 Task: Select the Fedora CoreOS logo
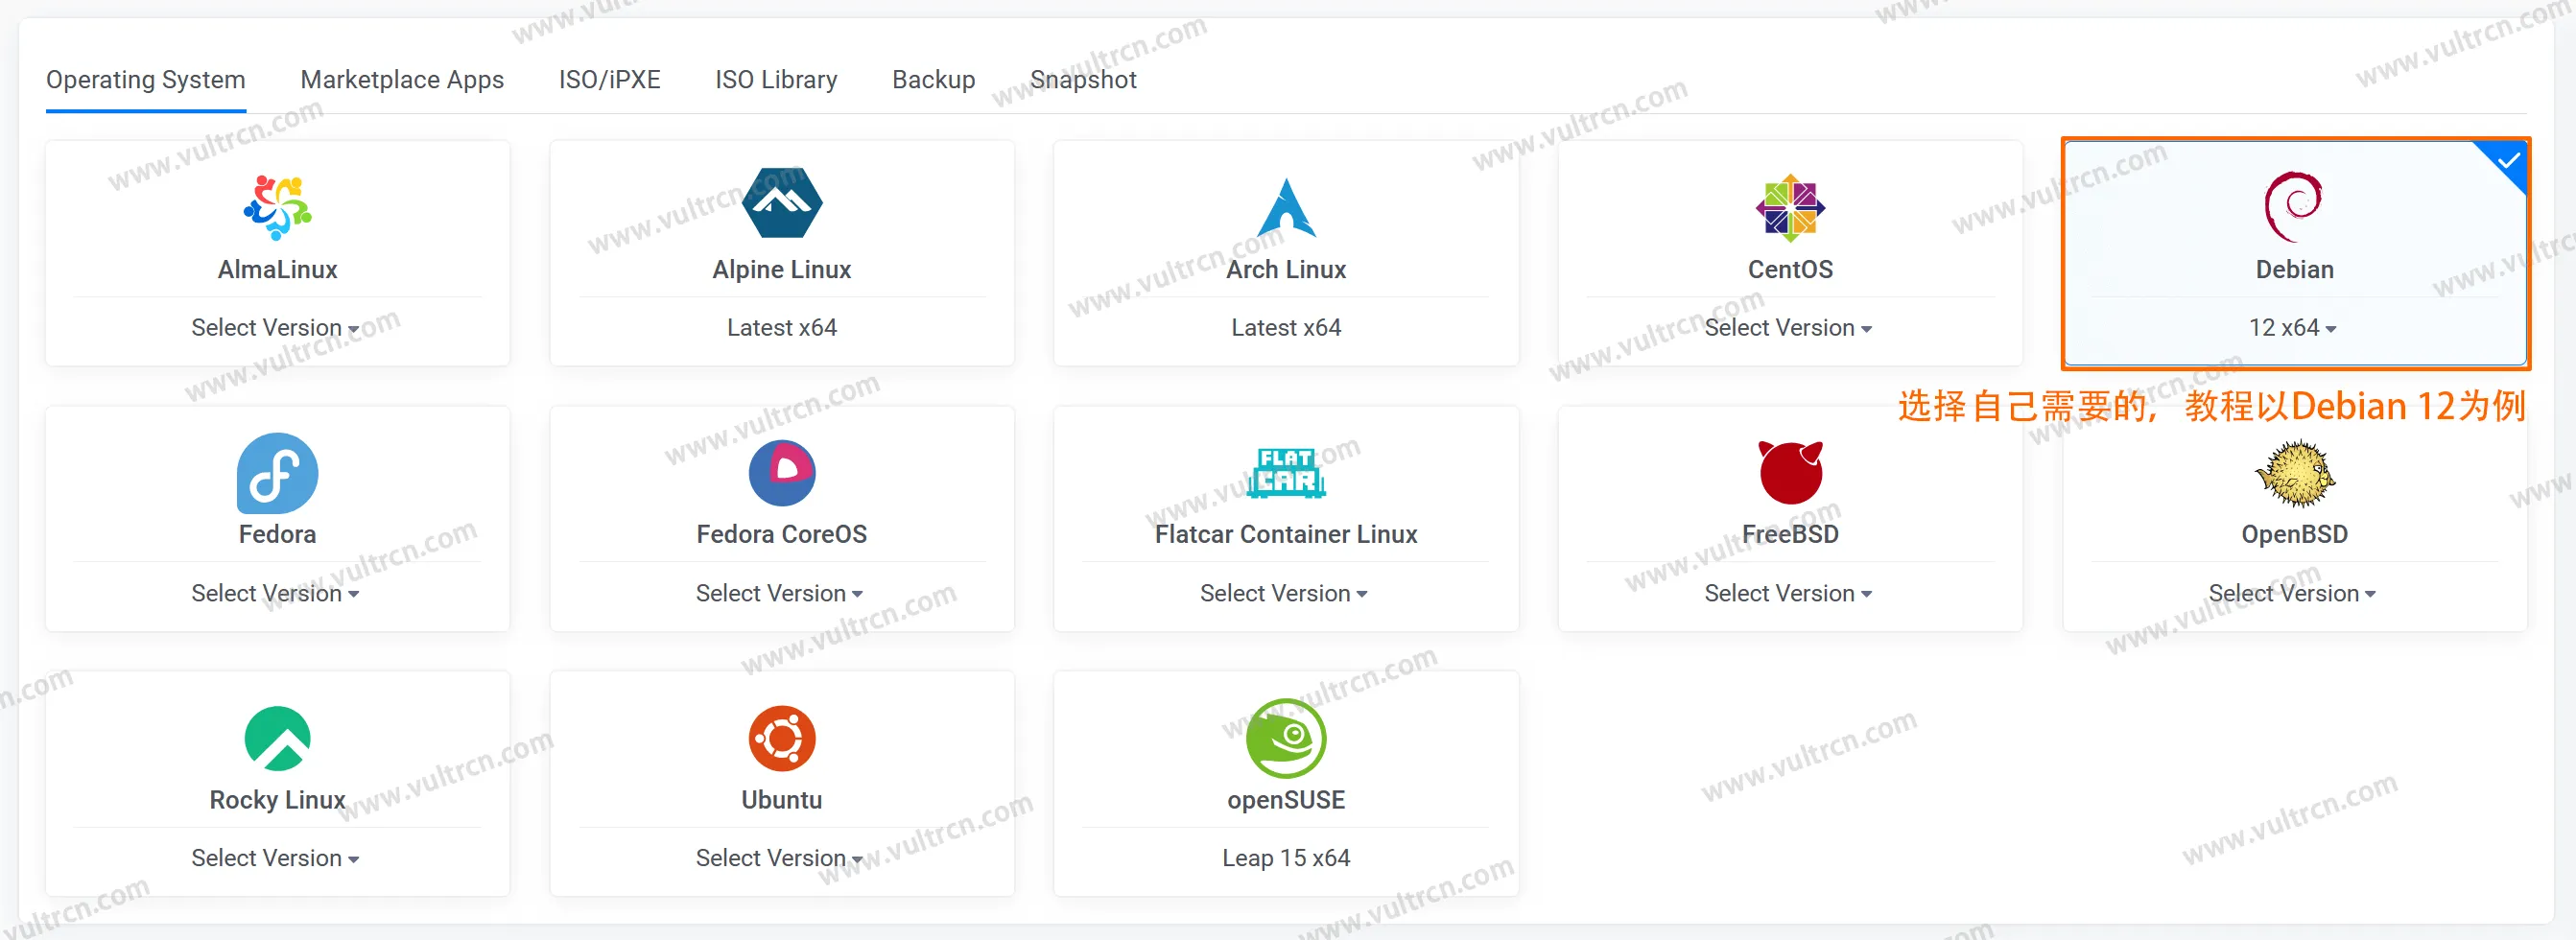(782, 473)
